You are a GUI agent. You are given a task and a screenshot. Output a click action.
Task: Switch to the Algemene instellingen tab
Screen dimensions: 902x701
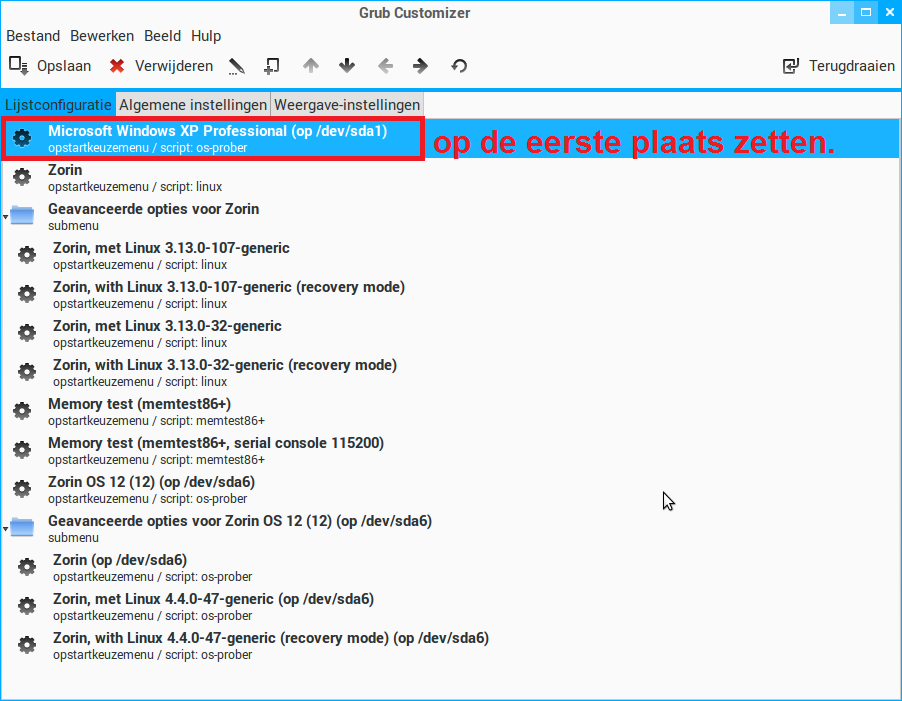coord(193,105)
